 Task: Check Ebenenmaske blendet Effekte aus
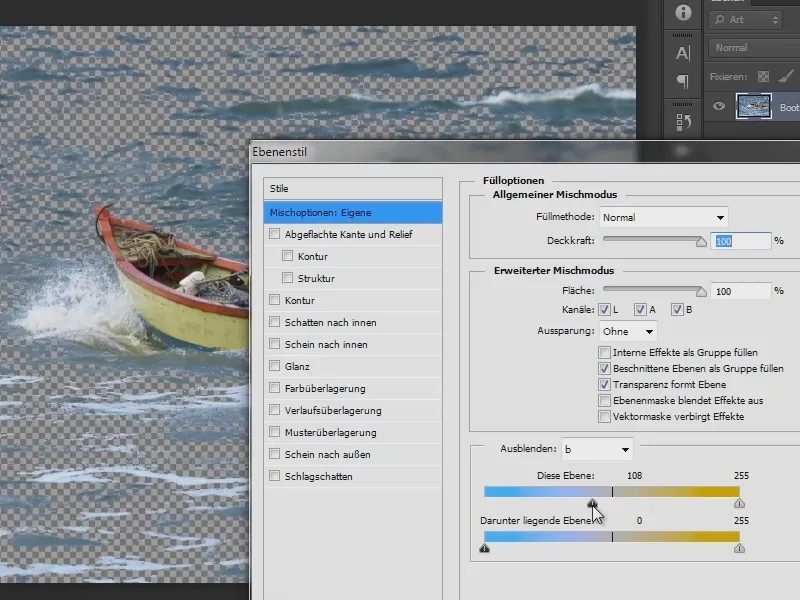605,400
